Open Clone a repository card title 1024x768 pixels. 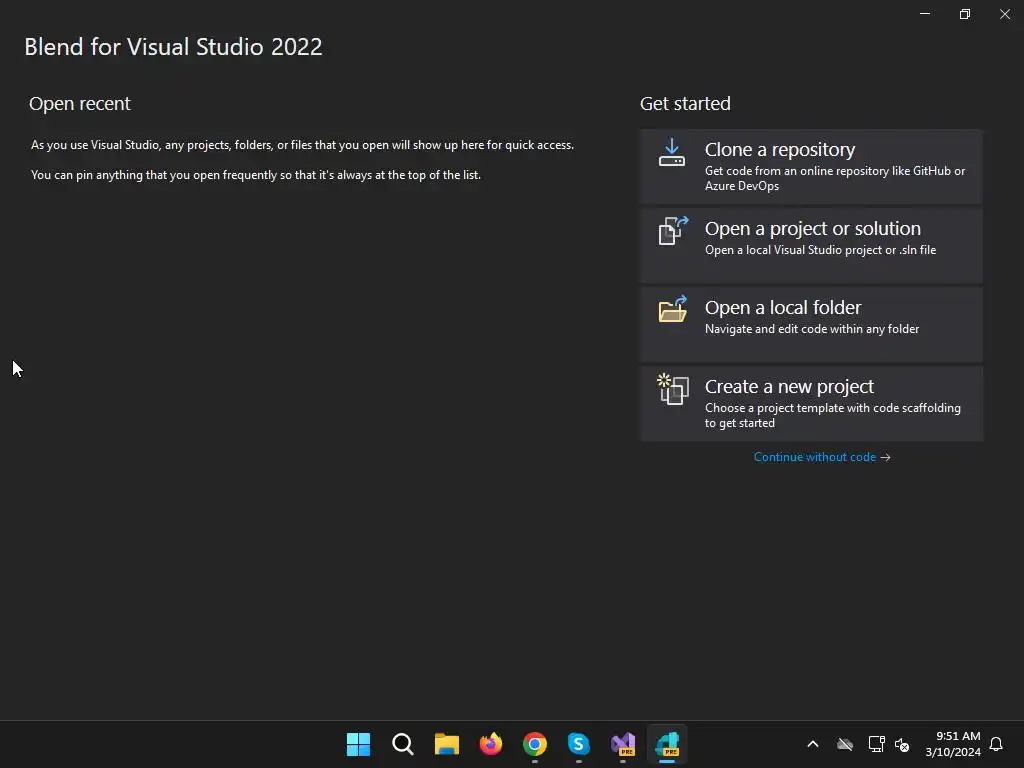(x=780, y=150)
